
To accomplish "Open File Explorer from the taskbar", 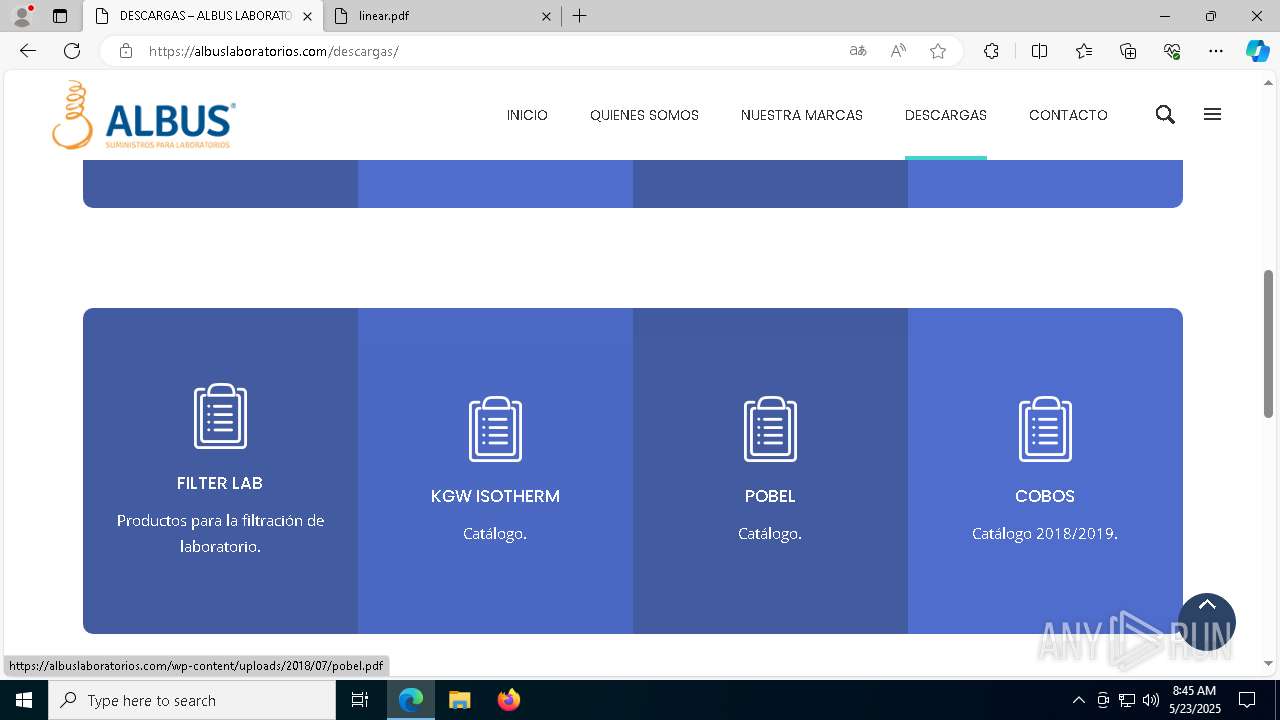I will tap(460, 700).
